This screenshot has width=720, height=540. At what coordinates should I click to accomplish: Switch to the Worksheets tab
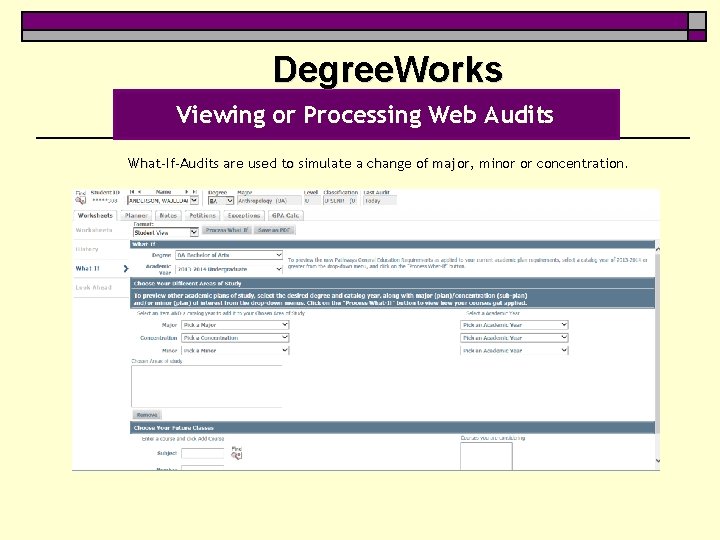pos(95,215)
